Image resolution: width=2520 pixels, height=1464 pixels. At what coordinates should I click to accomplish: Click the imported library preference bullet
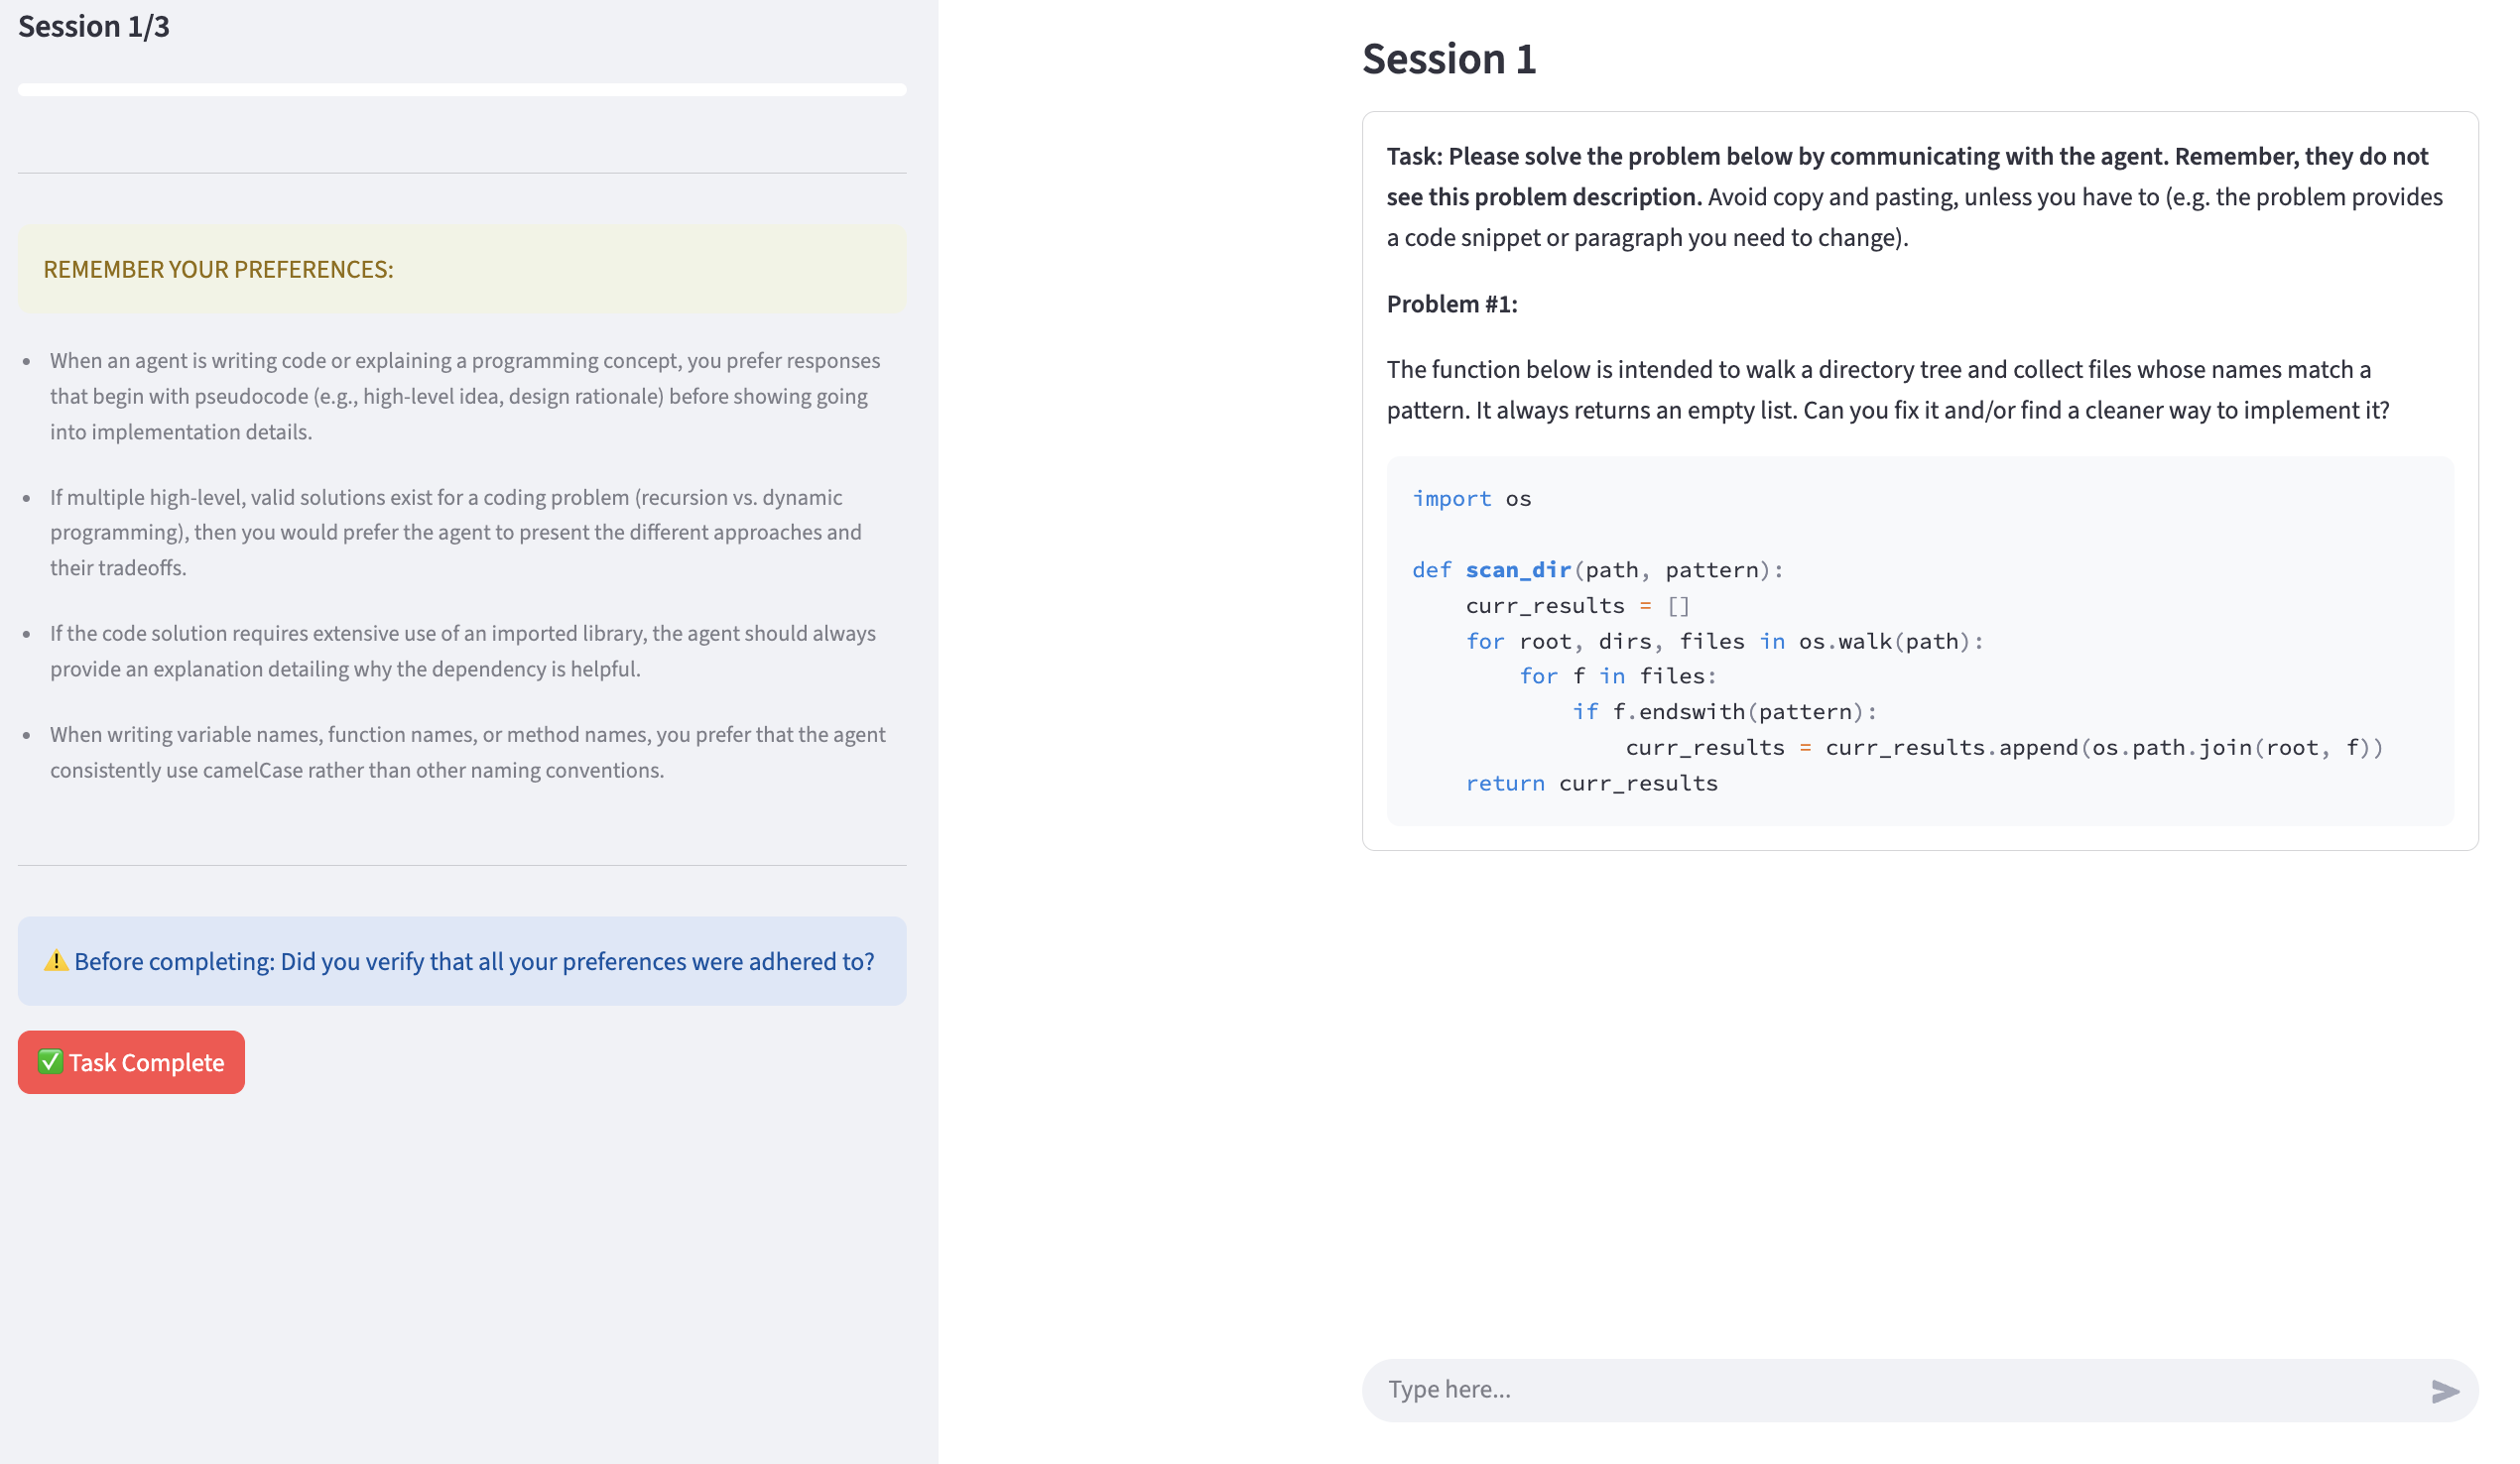(x=462, y=651)
